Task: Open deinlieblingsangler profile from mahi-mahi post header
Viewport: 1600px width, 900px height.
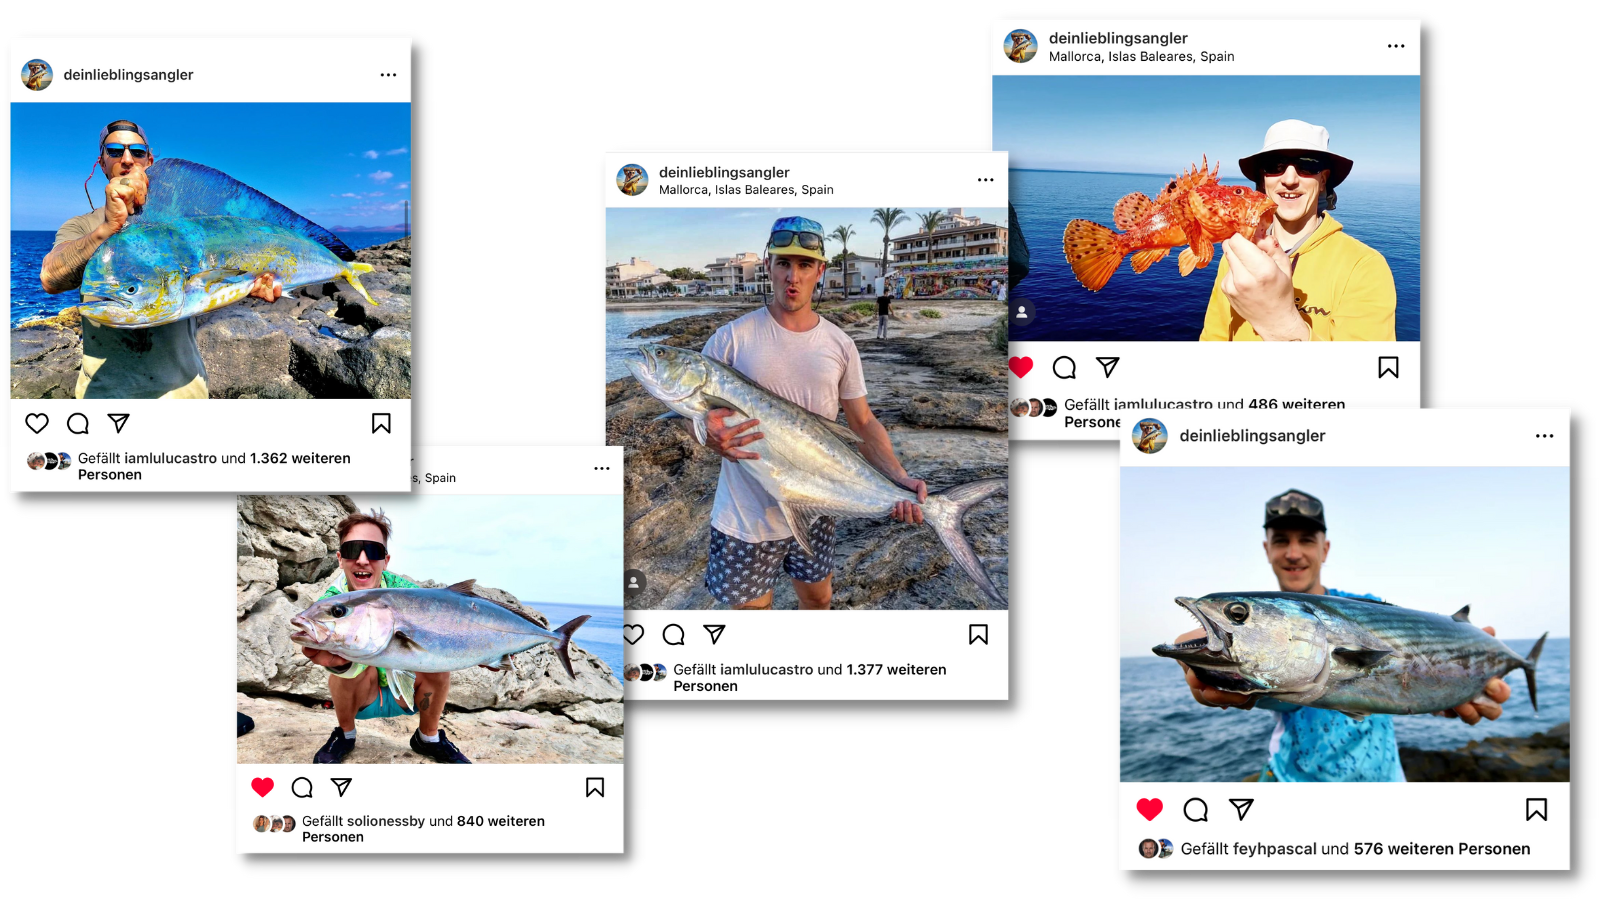Action: point(128,75)
